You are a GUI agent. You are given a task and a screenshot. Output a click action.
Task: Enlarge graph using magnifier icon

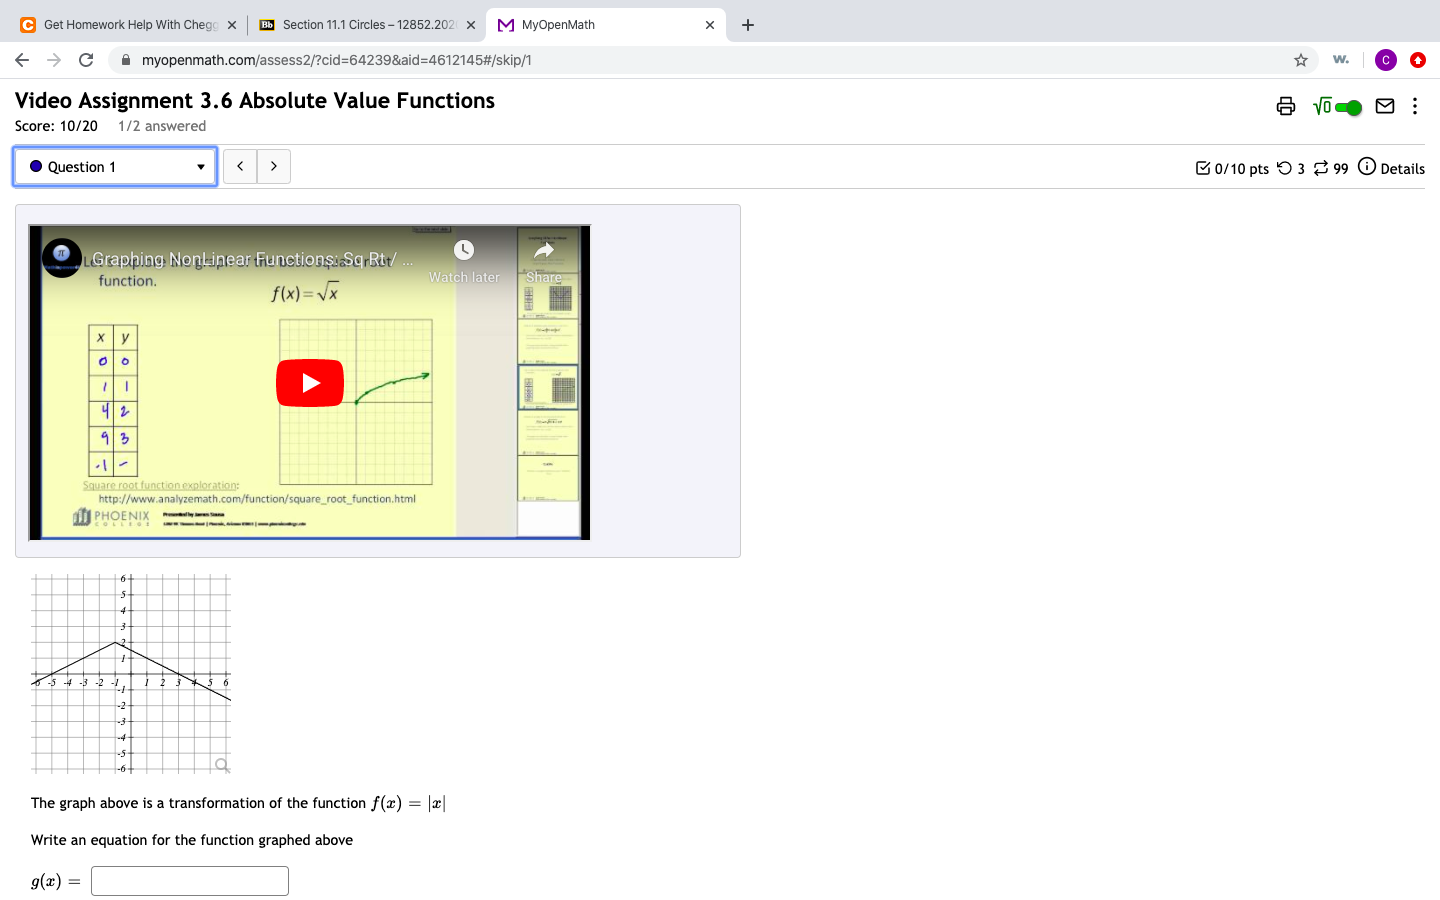point(222,765)
